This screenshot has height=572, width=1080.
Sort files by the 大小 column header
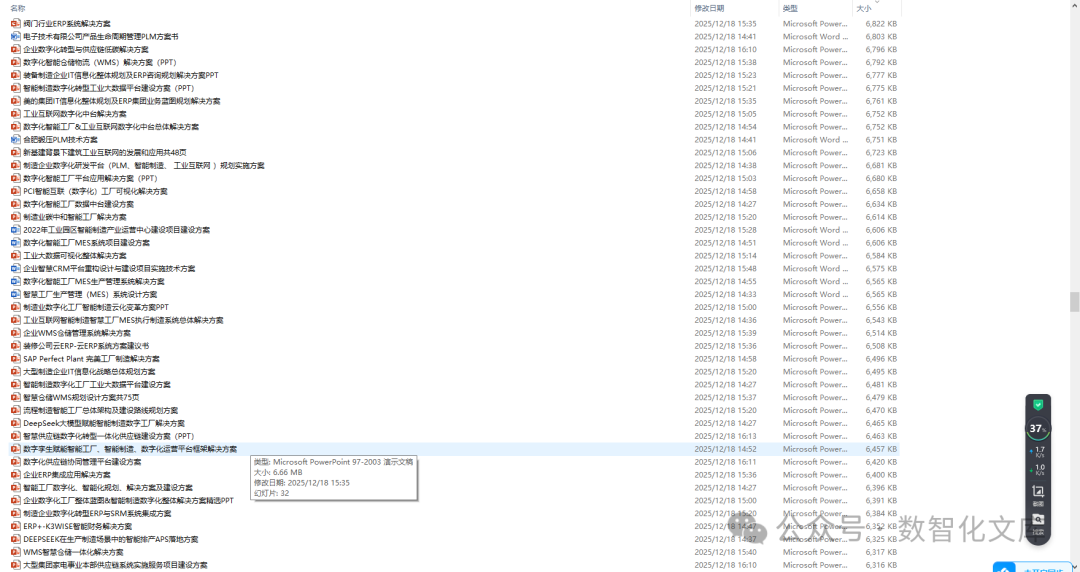pyautogui.click(x=864, y=8)
